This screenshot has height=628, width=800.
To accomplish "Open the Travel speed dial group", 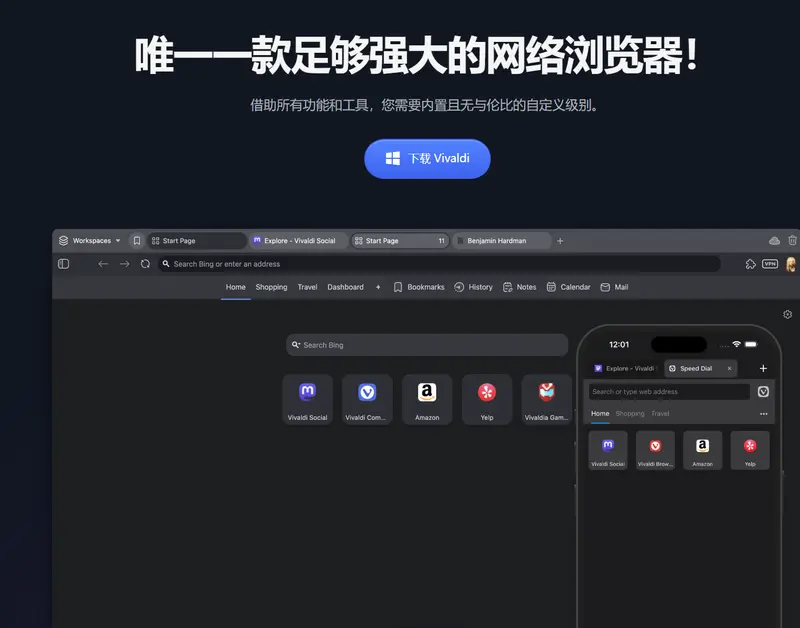I will pos(307,287).
